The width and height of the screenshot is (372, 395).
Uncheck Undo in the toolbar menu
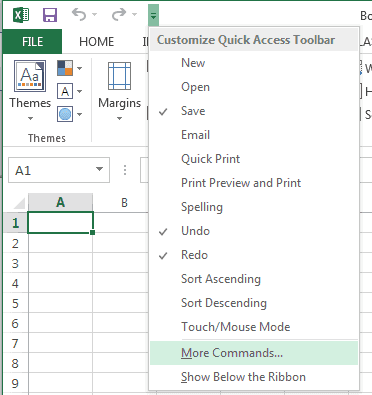tap(254, 231)
